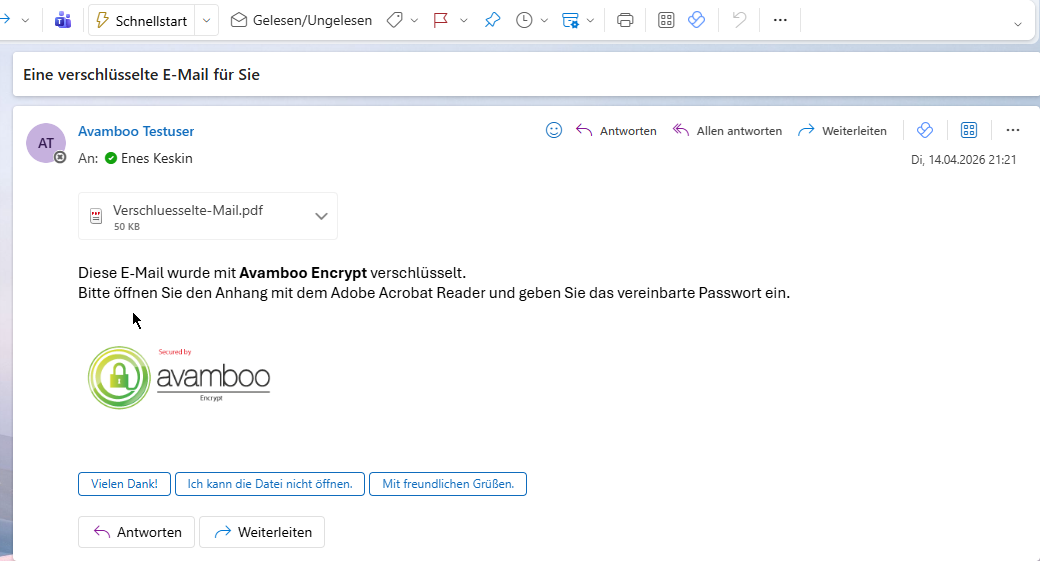Click Weiterleiten in the message header
This screenshot has height=561, width=1040.
tap(842, 131)
